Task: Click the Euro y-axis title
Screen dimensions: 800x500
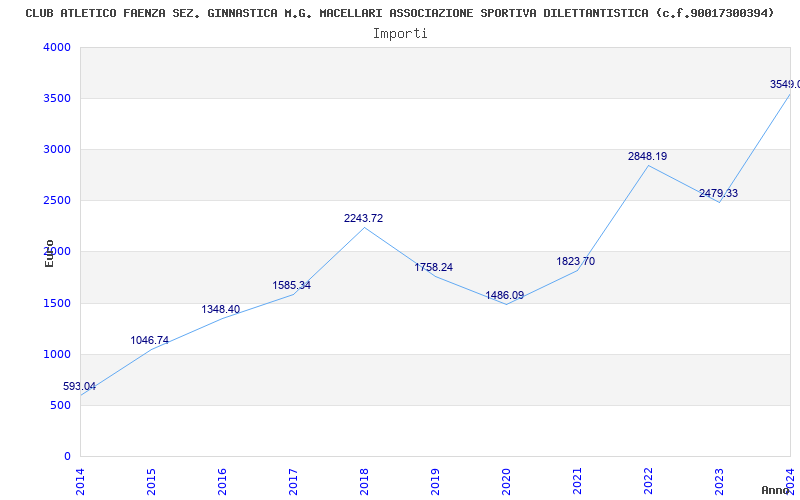Action: pyautogui.click(x=49, y=253)
